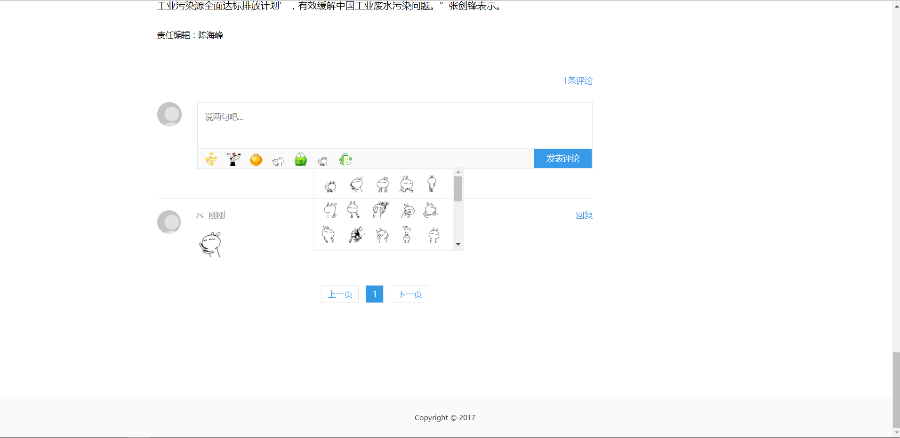Pick the second rabbit sticker in the middle row

353,211
